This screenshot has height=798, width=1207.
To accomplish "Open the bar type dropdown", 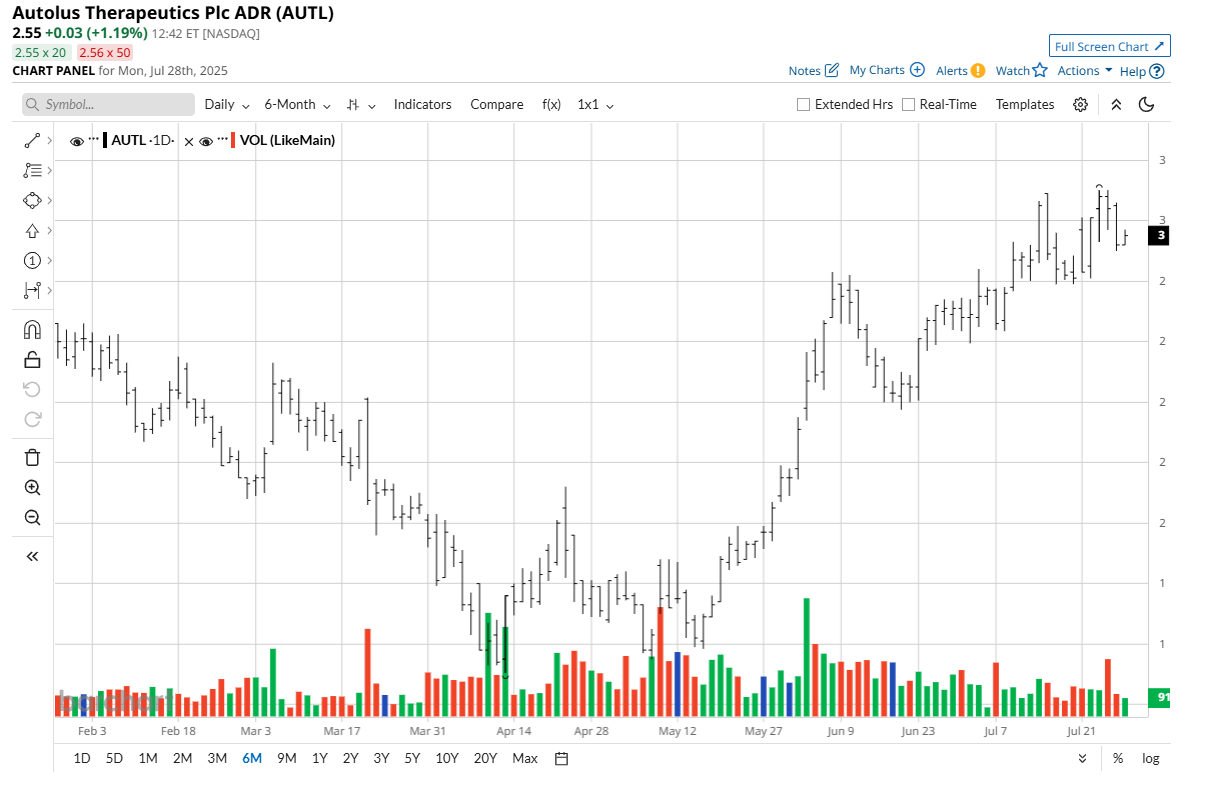I will tap(361, 105).
